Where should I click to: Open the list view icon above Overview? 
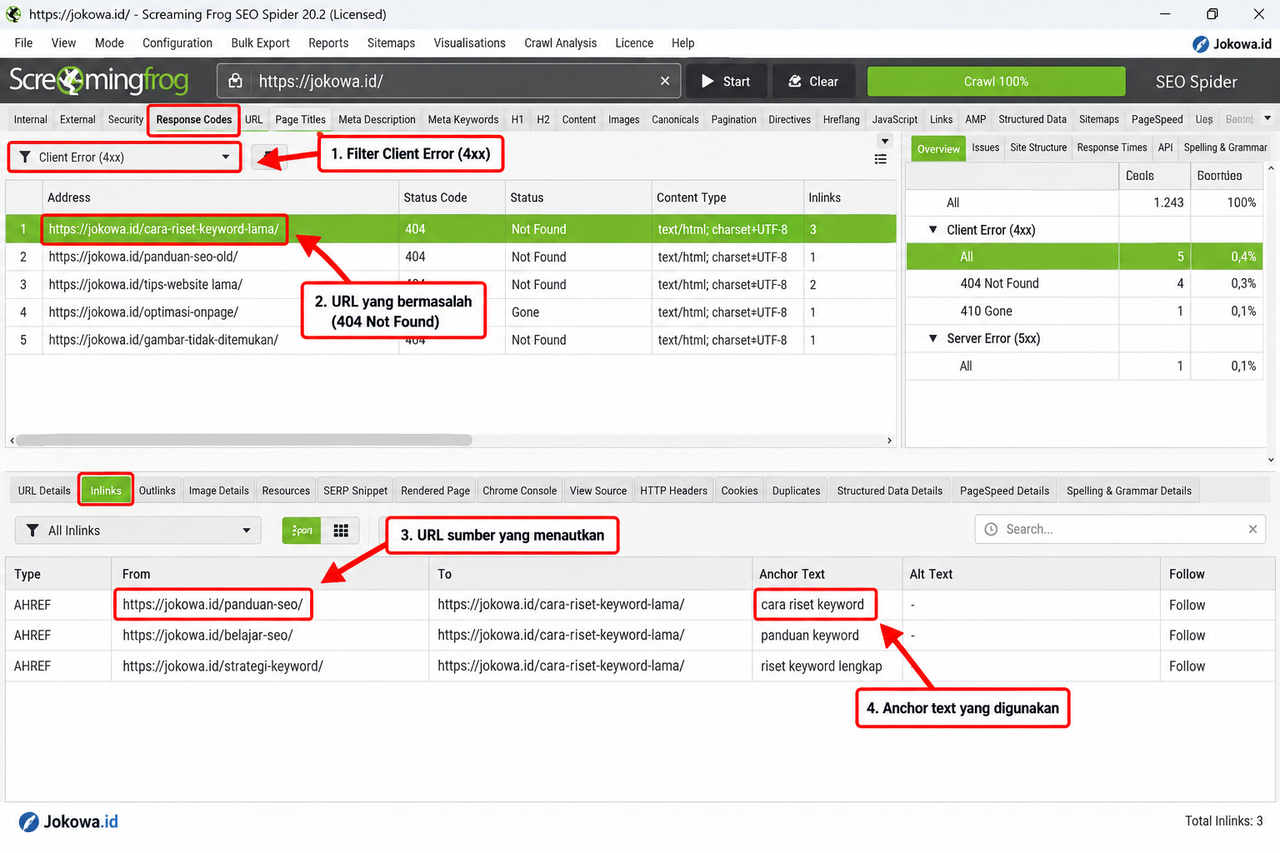coord(881,159)
